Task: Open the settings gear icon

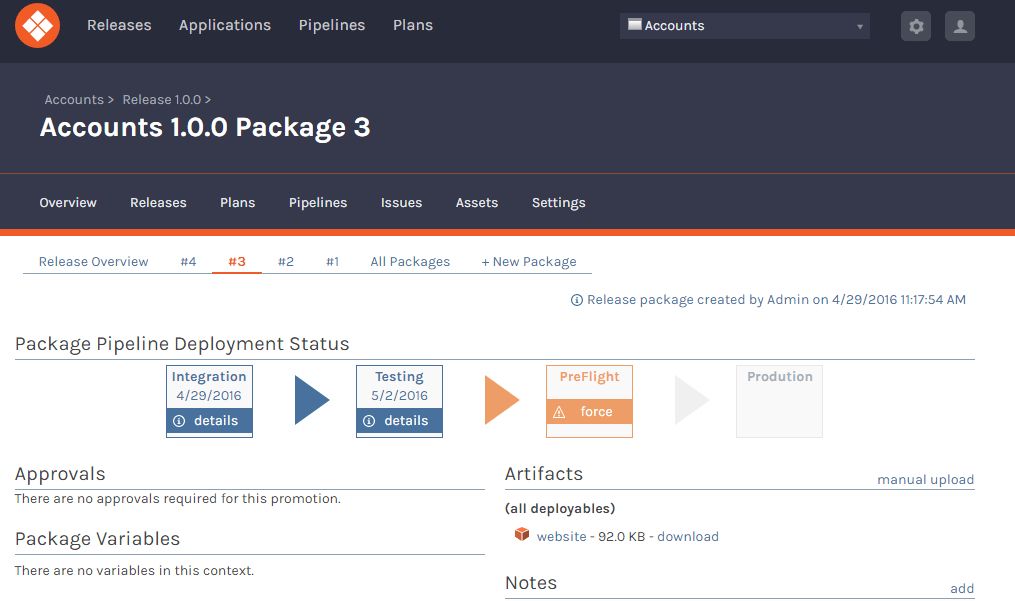Action: point(915,26)
